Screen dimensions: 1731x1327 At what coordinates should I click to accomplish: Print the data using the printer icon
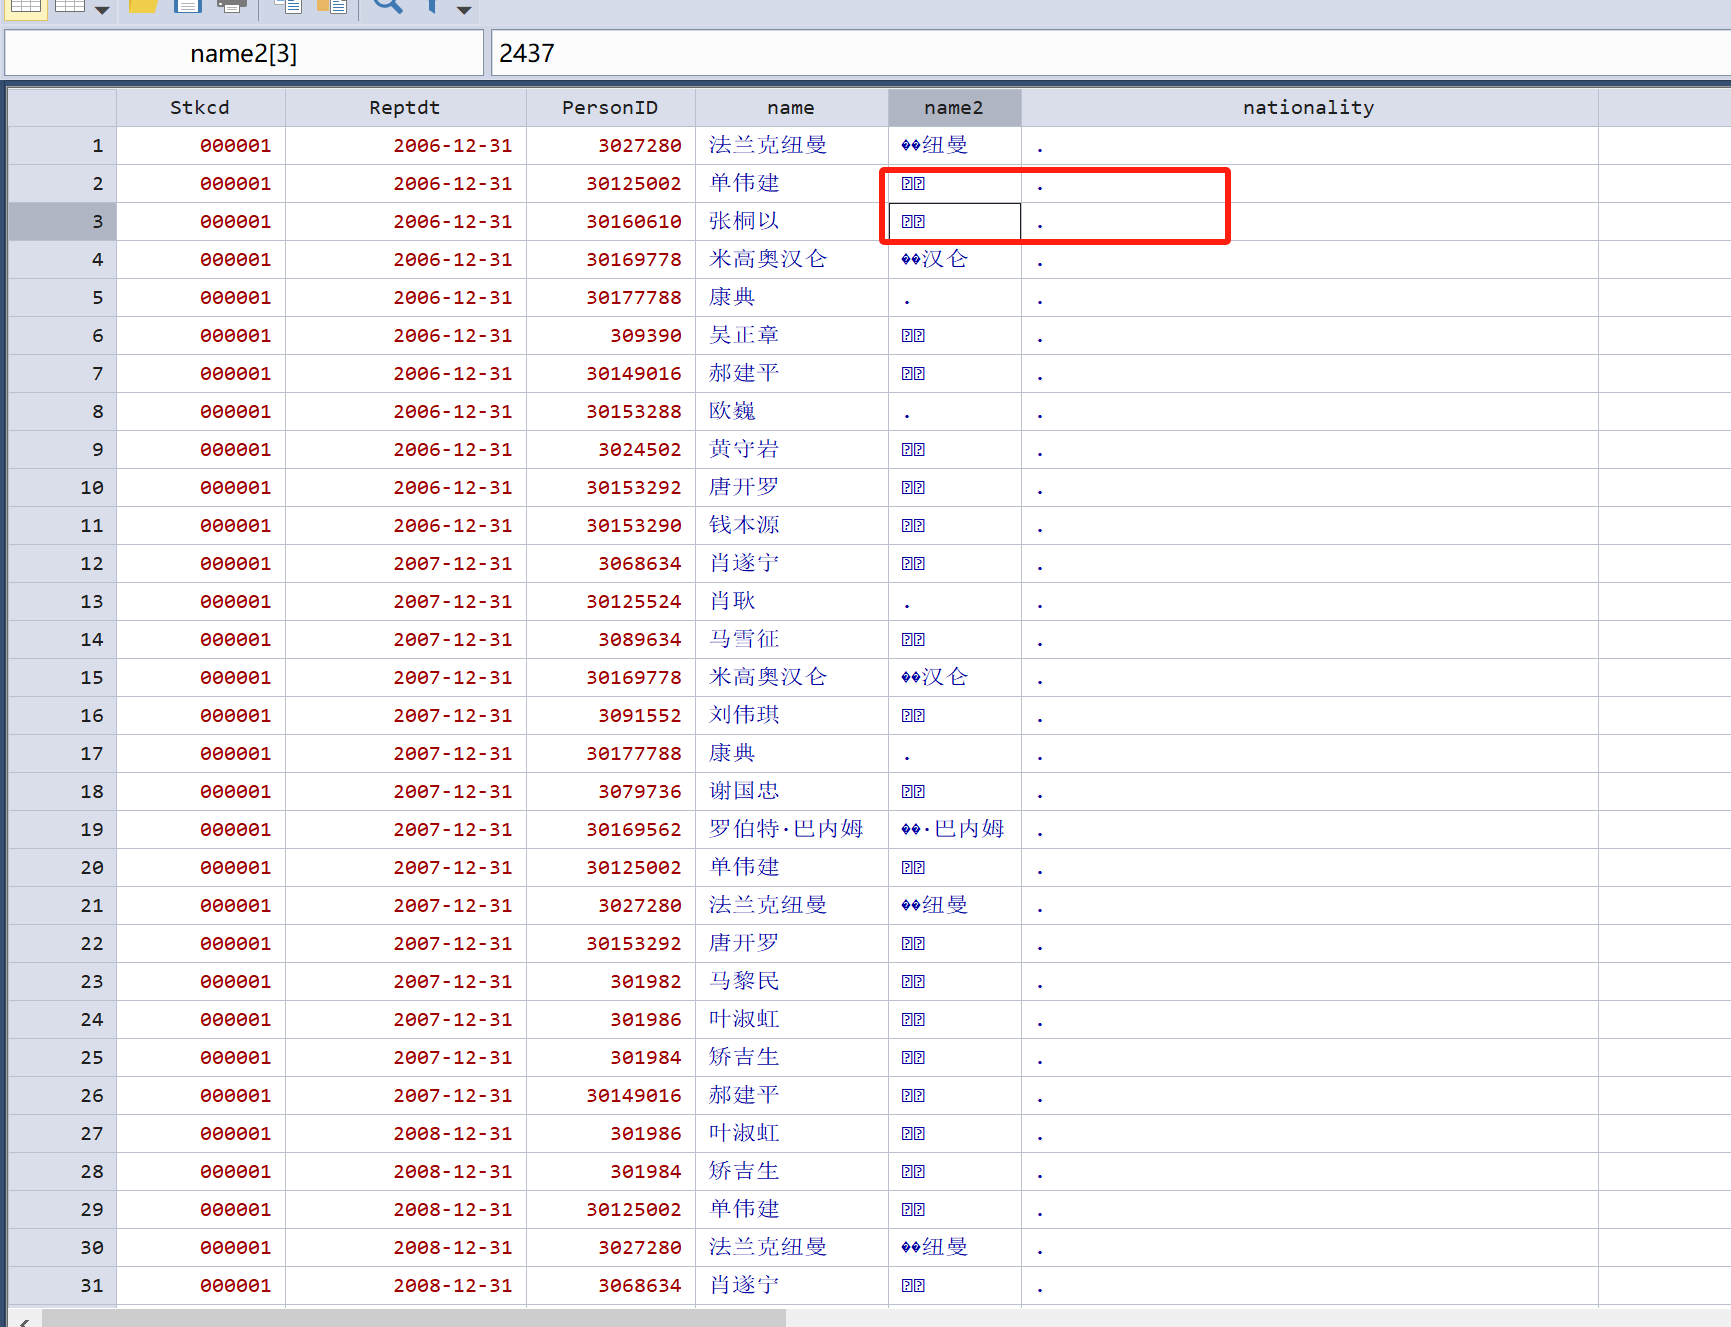click(x=232, y=6)
